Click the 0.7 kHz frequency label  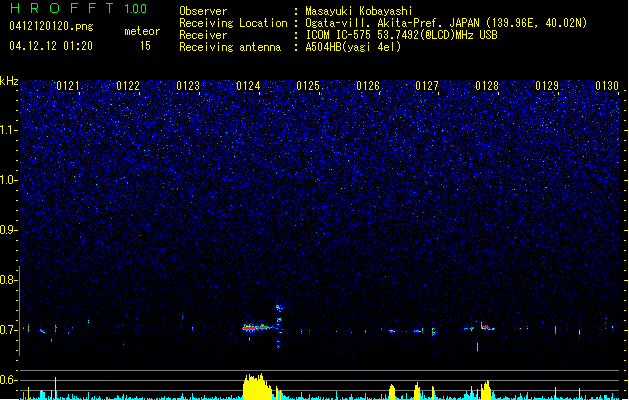point(8,330)
